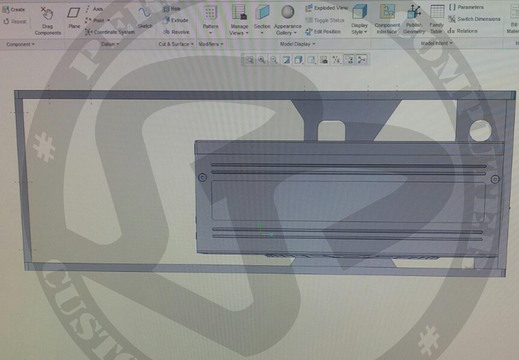Open Component Interface
Screen dimensions: 519x360
click(x=387, y=19)
